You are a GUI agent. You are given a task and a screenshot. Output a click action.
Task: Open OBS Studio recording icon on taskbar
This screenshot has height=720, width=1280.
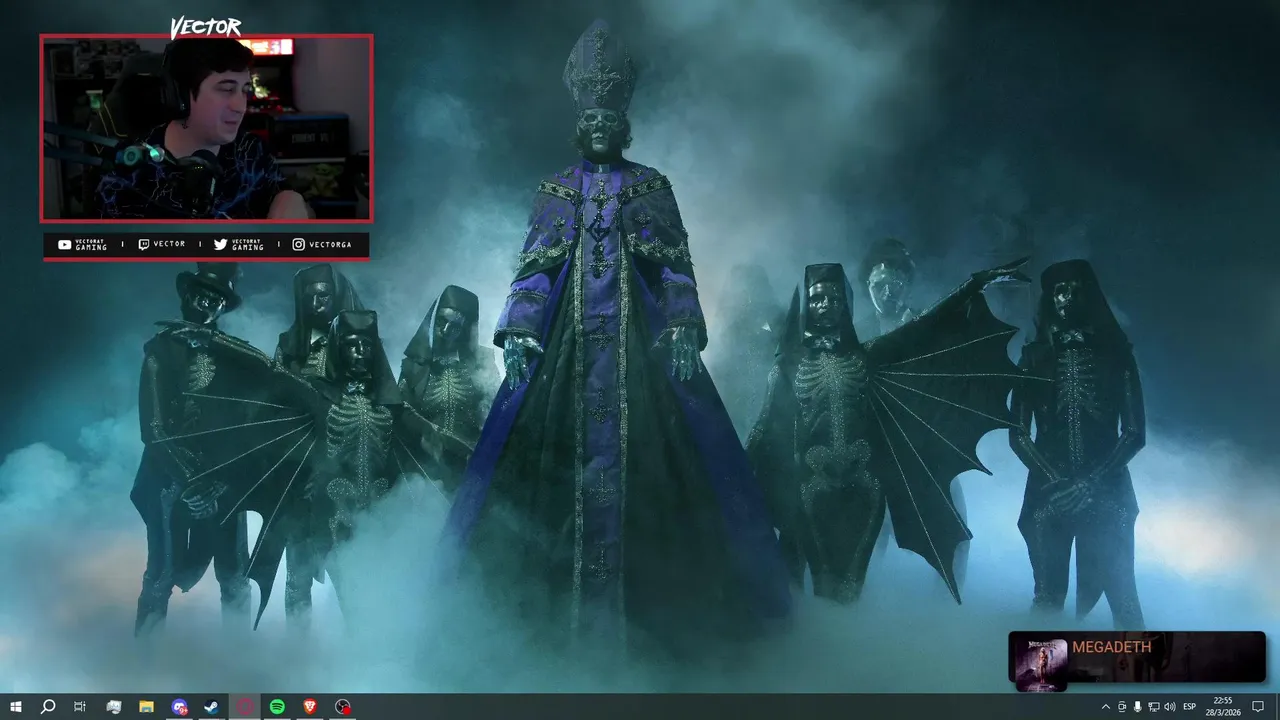[343, 707]
